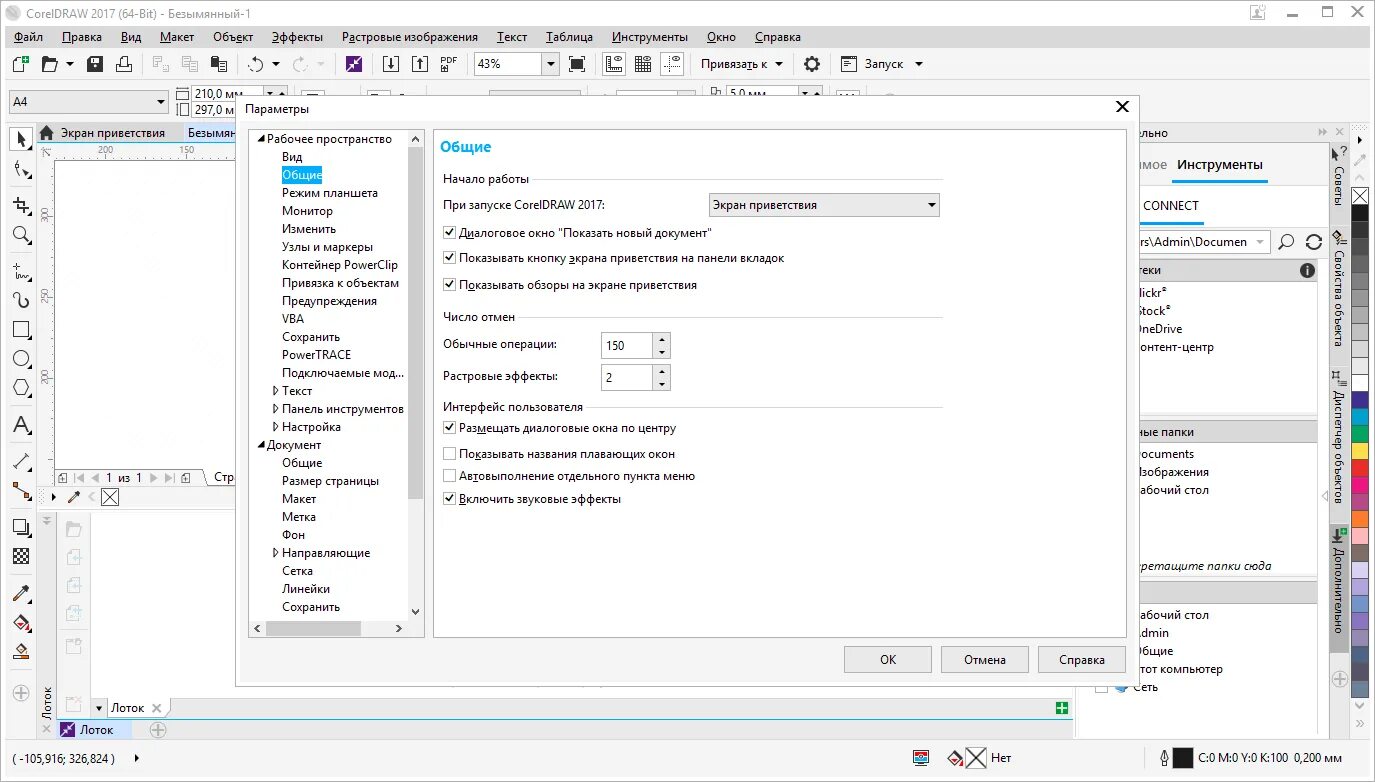The height and width of the screenshot is (782, 1375).
Task: Click the options tree horizontal scrollbar
Action: coord(314,628)
